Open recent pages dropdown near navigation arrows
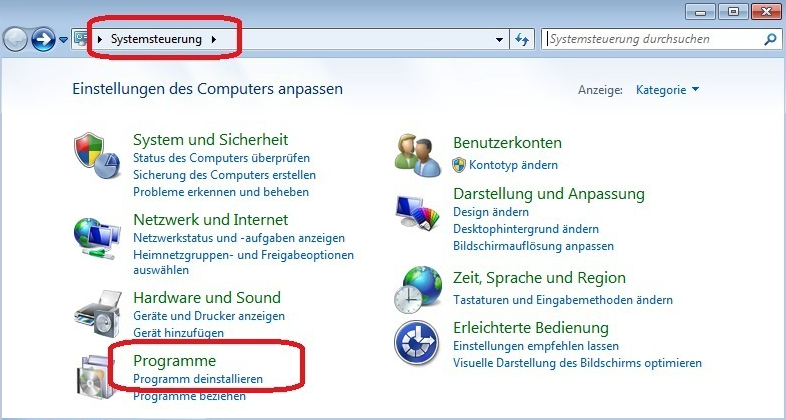 (x=63, y=40)
